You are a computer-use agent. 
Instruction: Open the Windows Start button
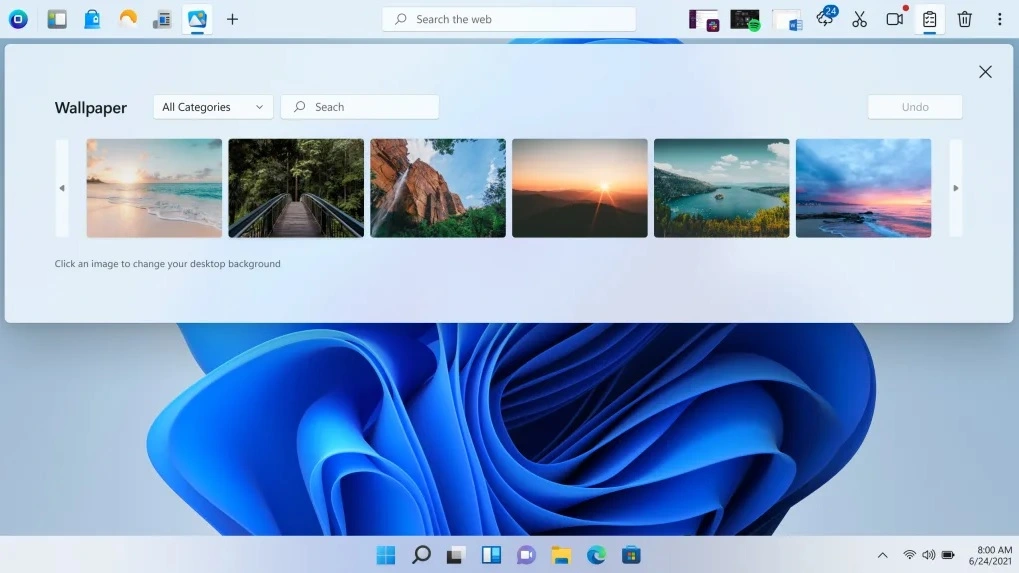point(386,555)
